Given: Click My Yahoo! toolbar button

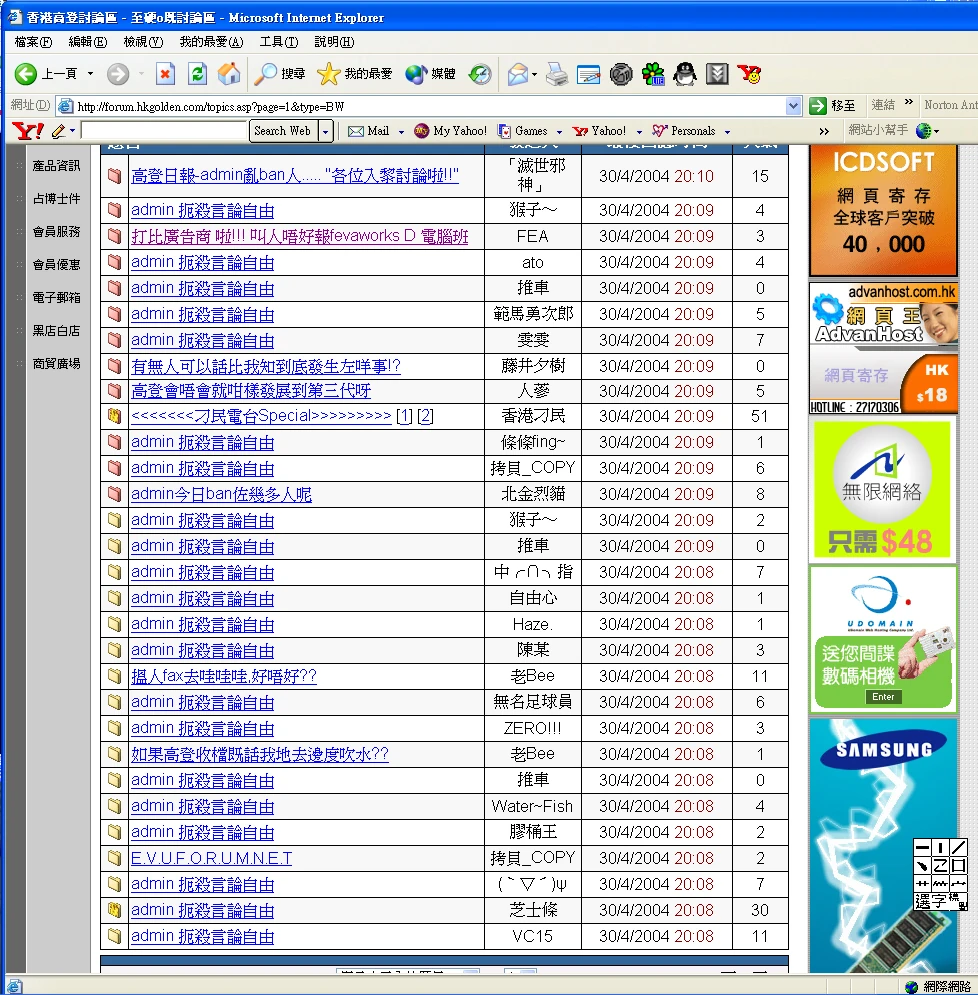Looking at the screenshot, I should tap(450, 131).
